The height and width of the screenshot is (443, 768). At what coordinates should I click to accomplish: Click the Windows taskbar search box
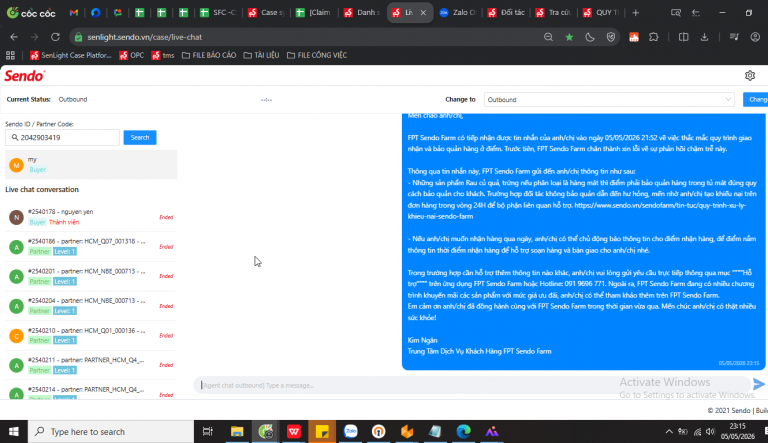click(x=111, y=431)
